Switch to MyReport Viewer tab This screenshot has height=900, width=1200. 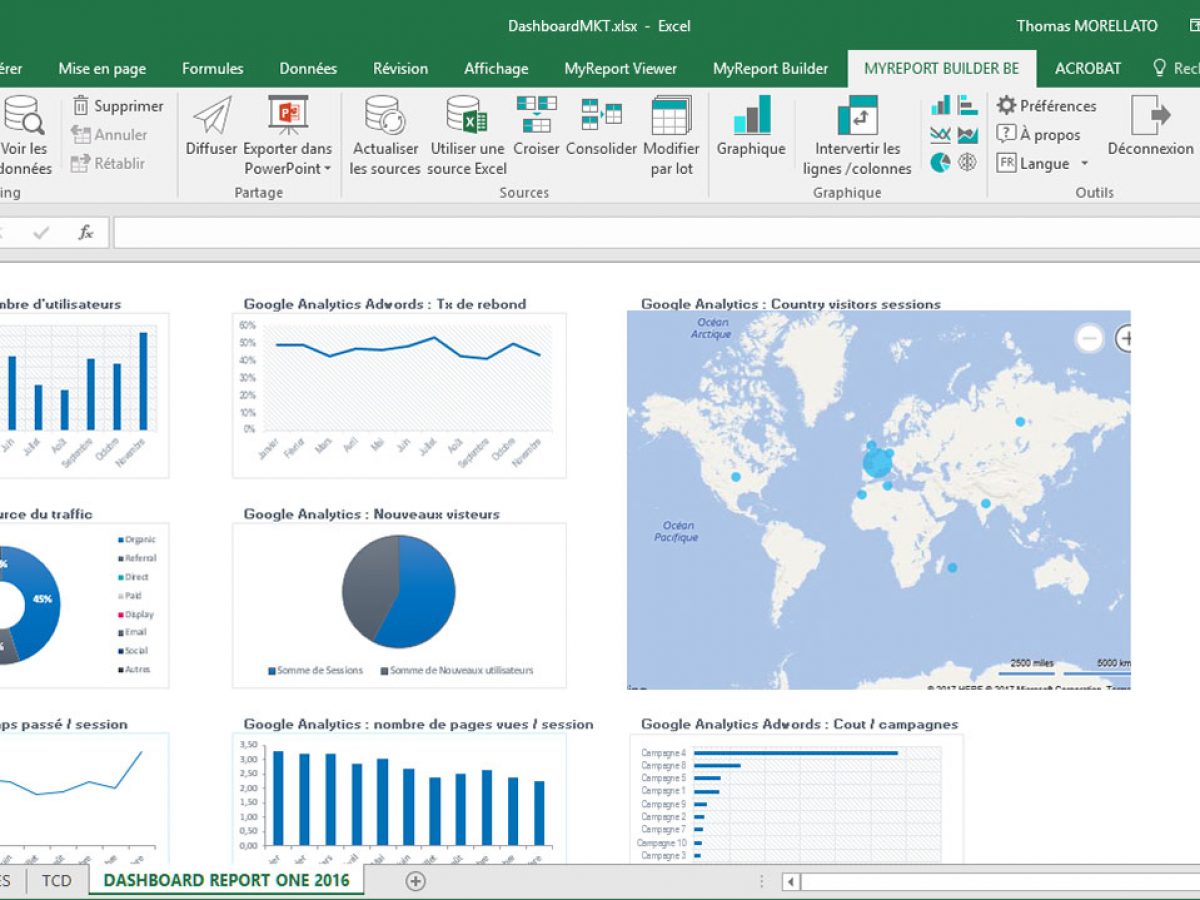[x=621, y=69]
